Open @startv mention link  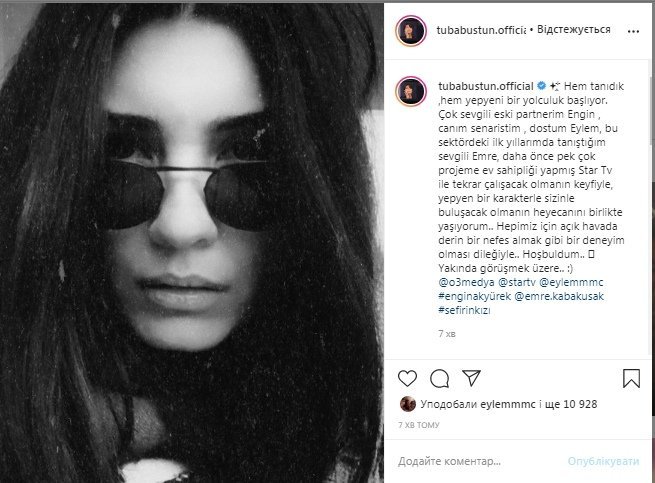tap(517, 282)
